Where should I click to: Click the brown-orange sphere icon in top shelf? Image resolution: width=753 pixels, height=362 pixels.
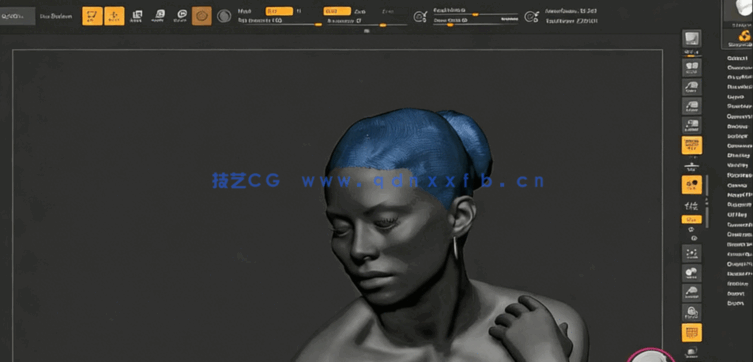click(x=202, y=16)
